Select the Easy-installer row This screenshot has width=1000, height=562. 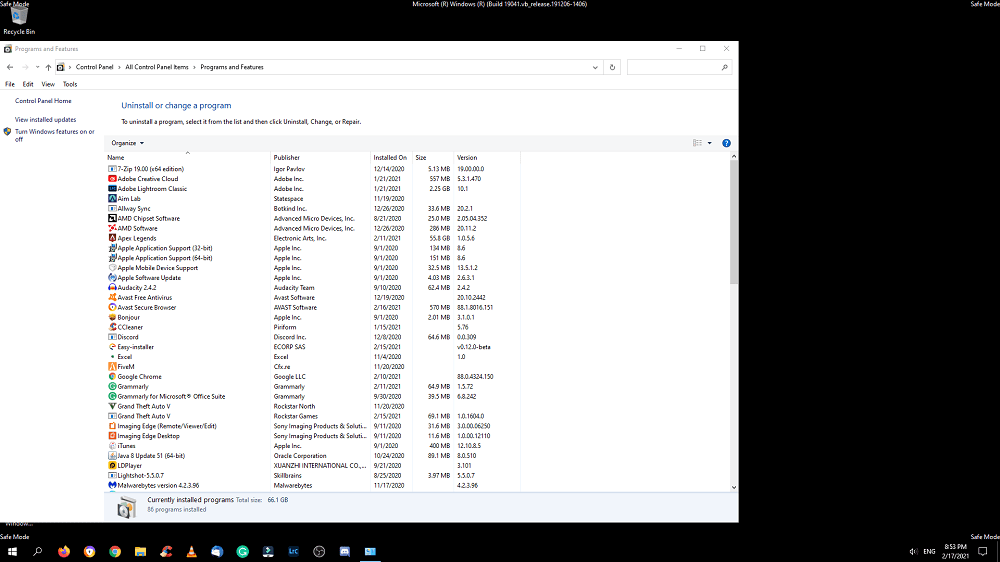312,347
